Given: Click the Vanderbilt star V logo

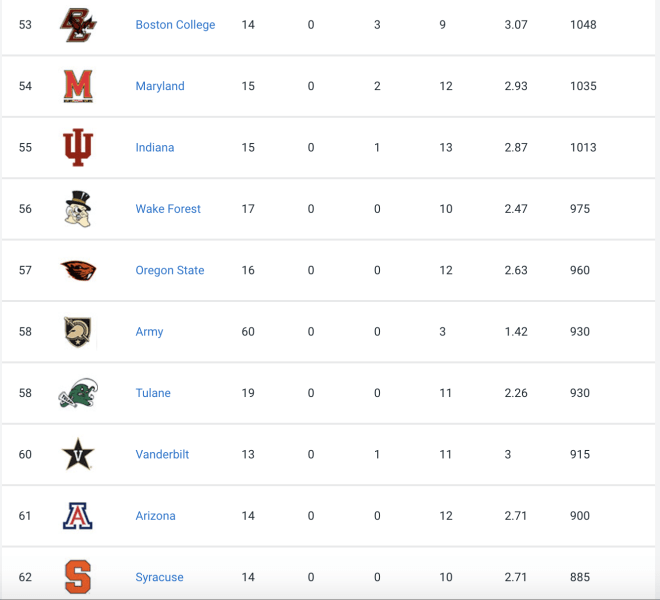Looking at the screenshot, I should point(78,454).
